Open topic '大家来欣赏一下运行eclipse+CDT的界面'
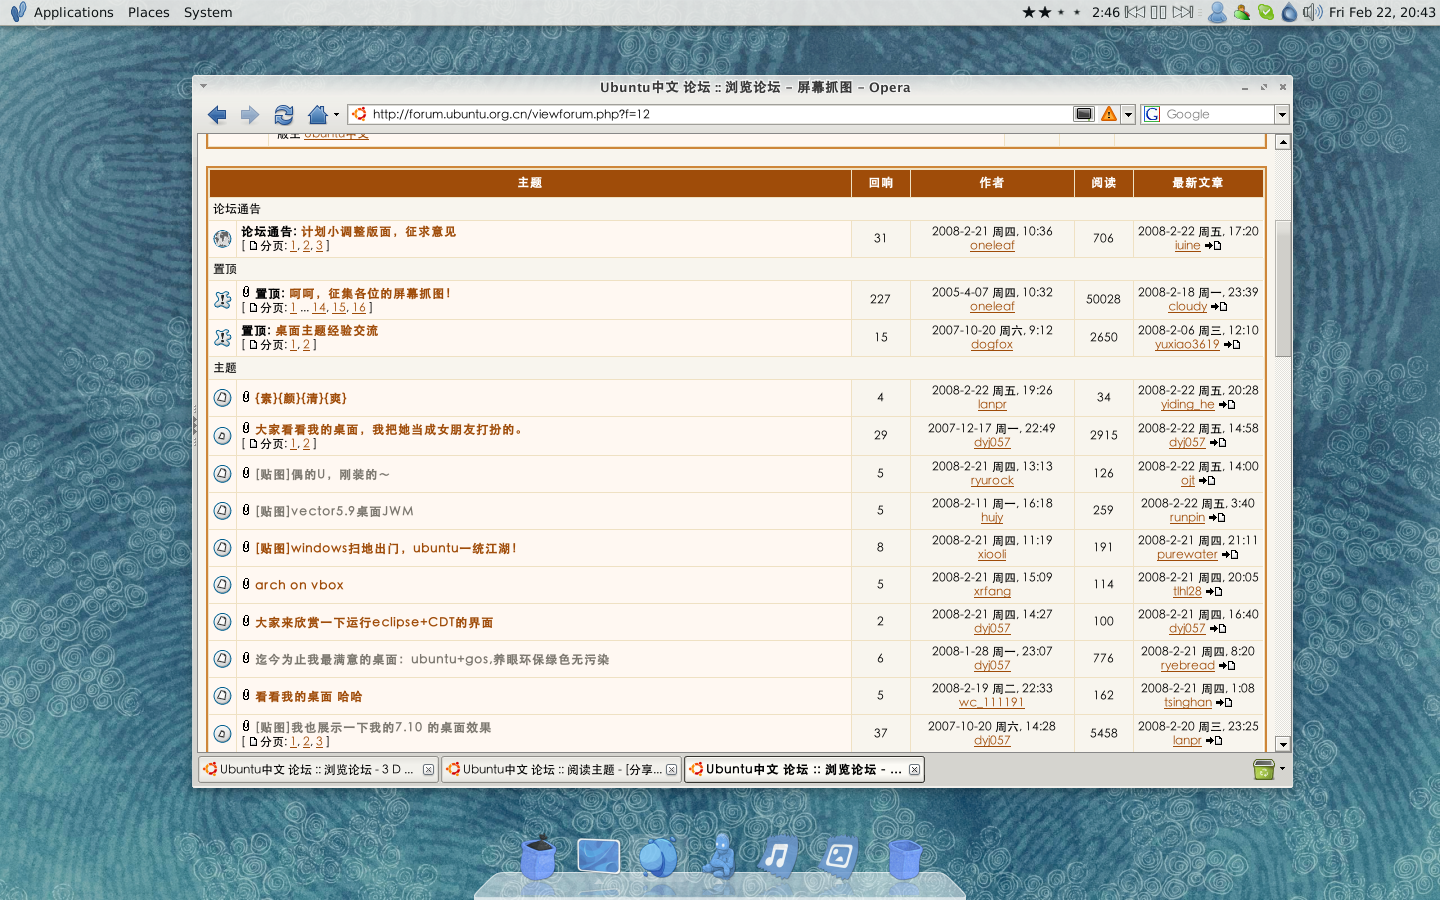 [x=374, y=622]
